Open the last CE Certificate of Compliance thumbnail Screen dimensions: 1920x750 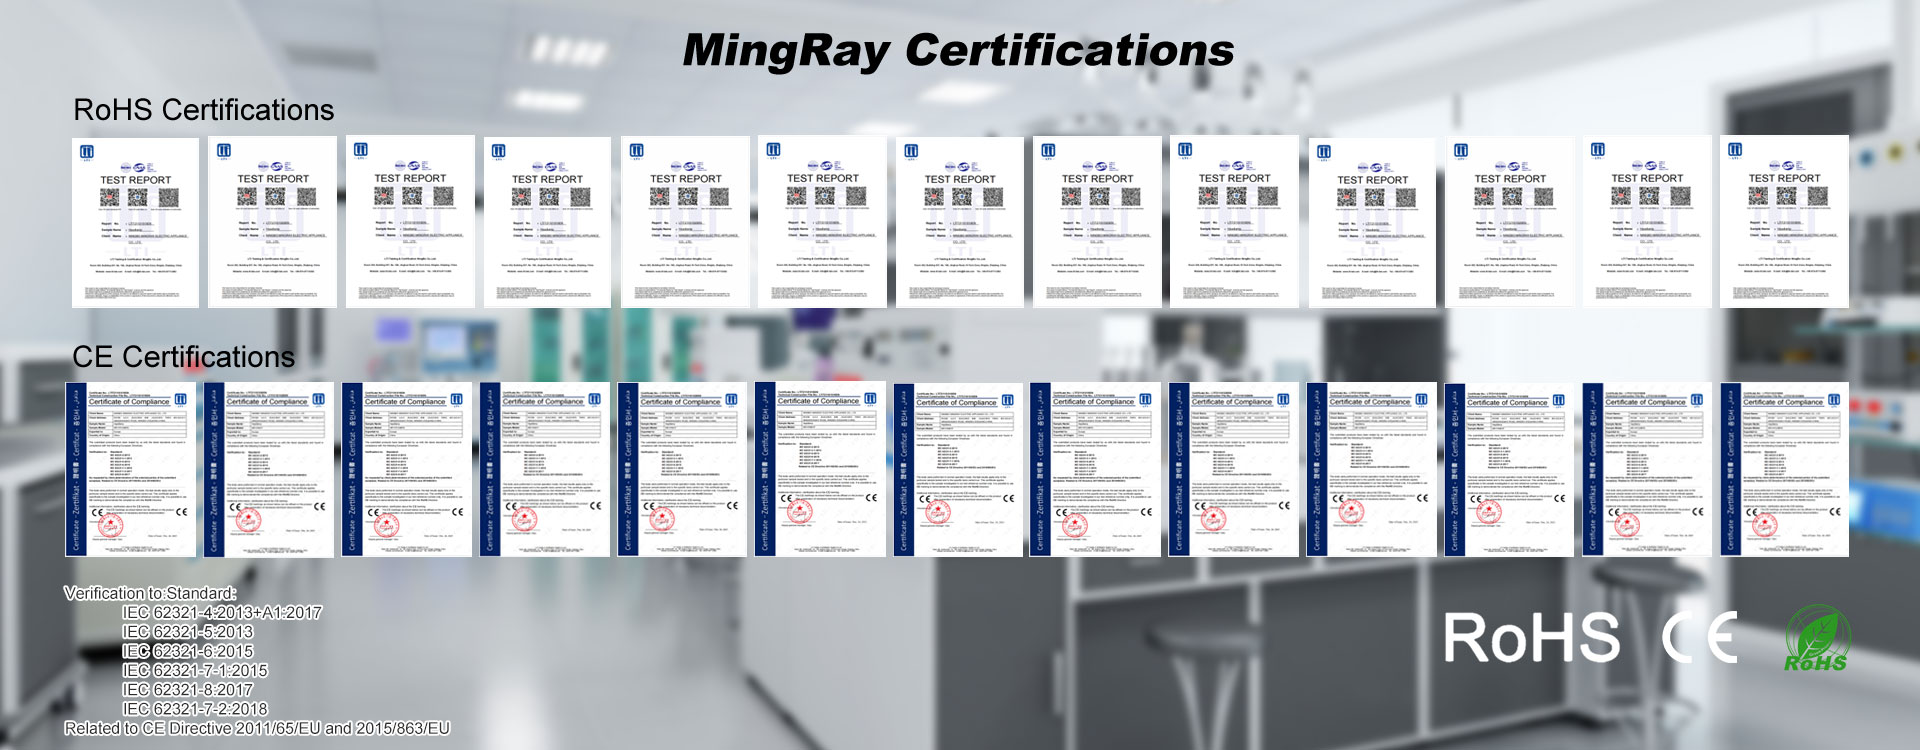[1785, 469]
